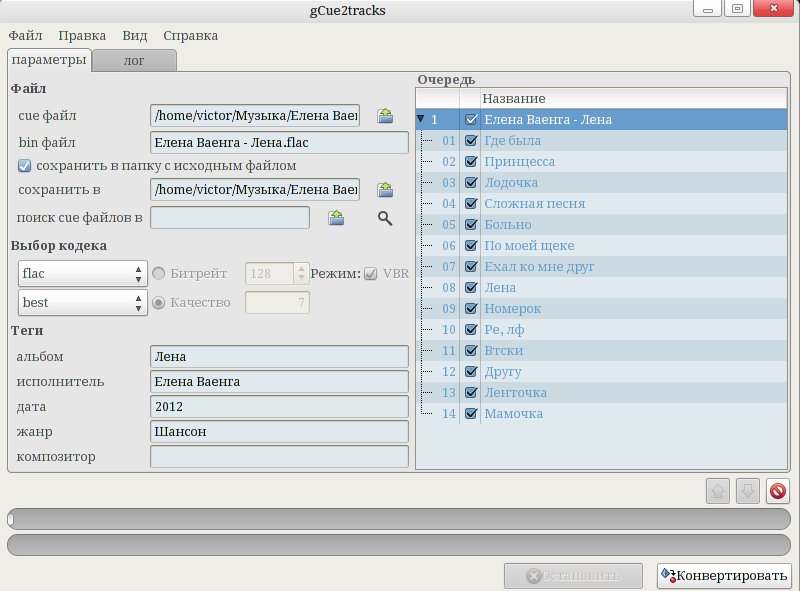Switch to the параметры tab
This screenshot has height=591, width=800.
(x=49, y=60)
